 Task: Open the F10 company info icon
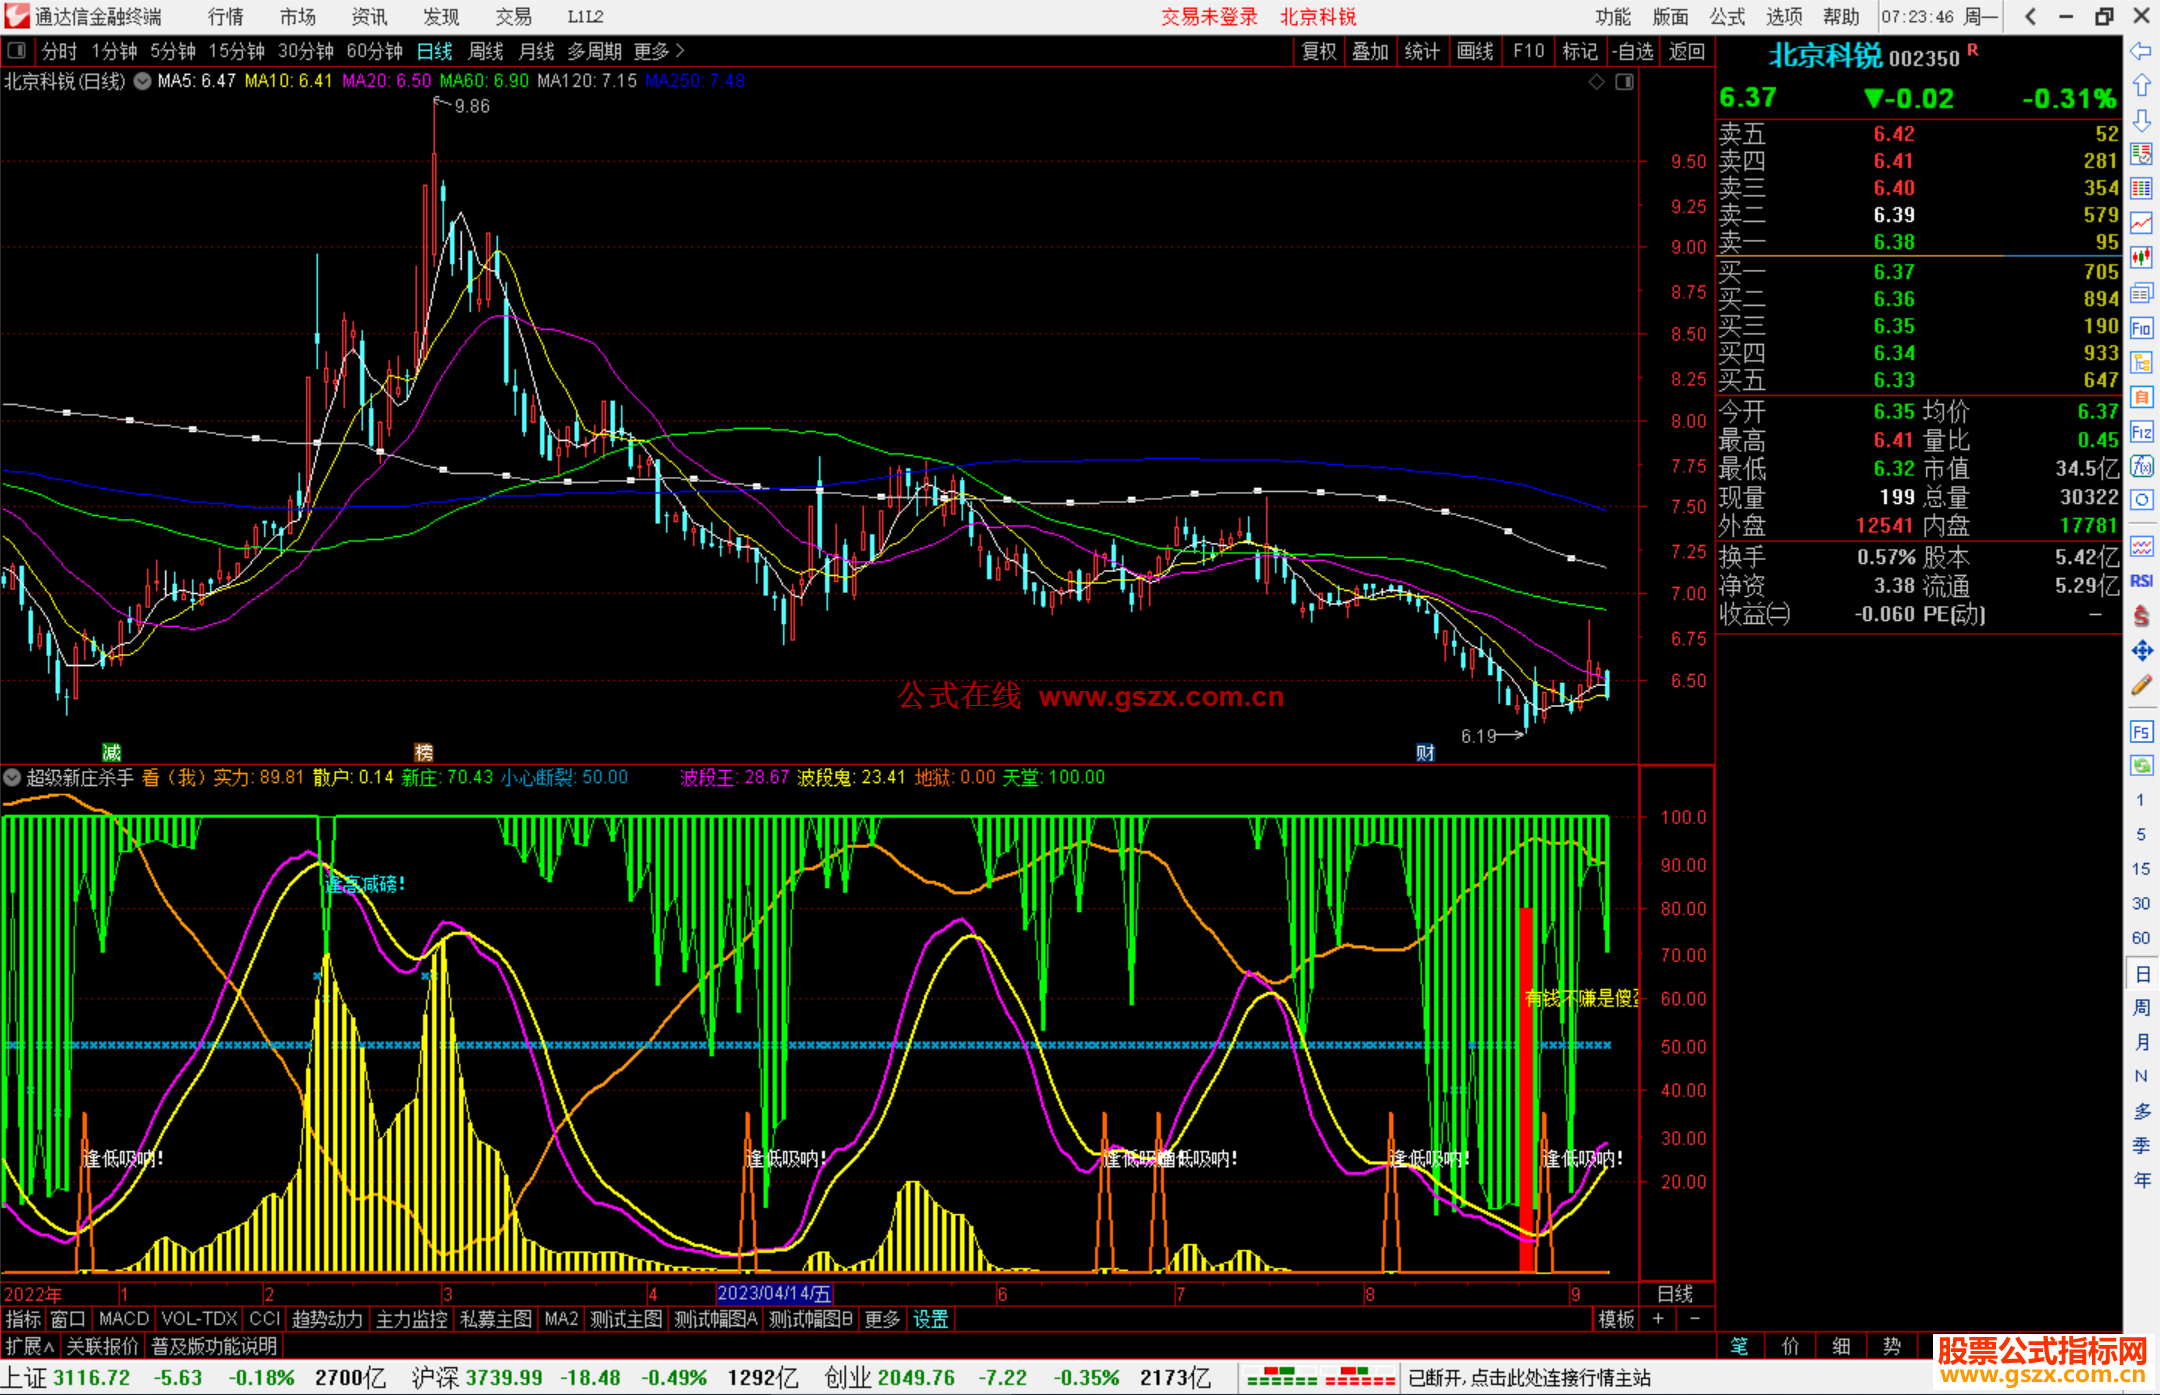2141,328
